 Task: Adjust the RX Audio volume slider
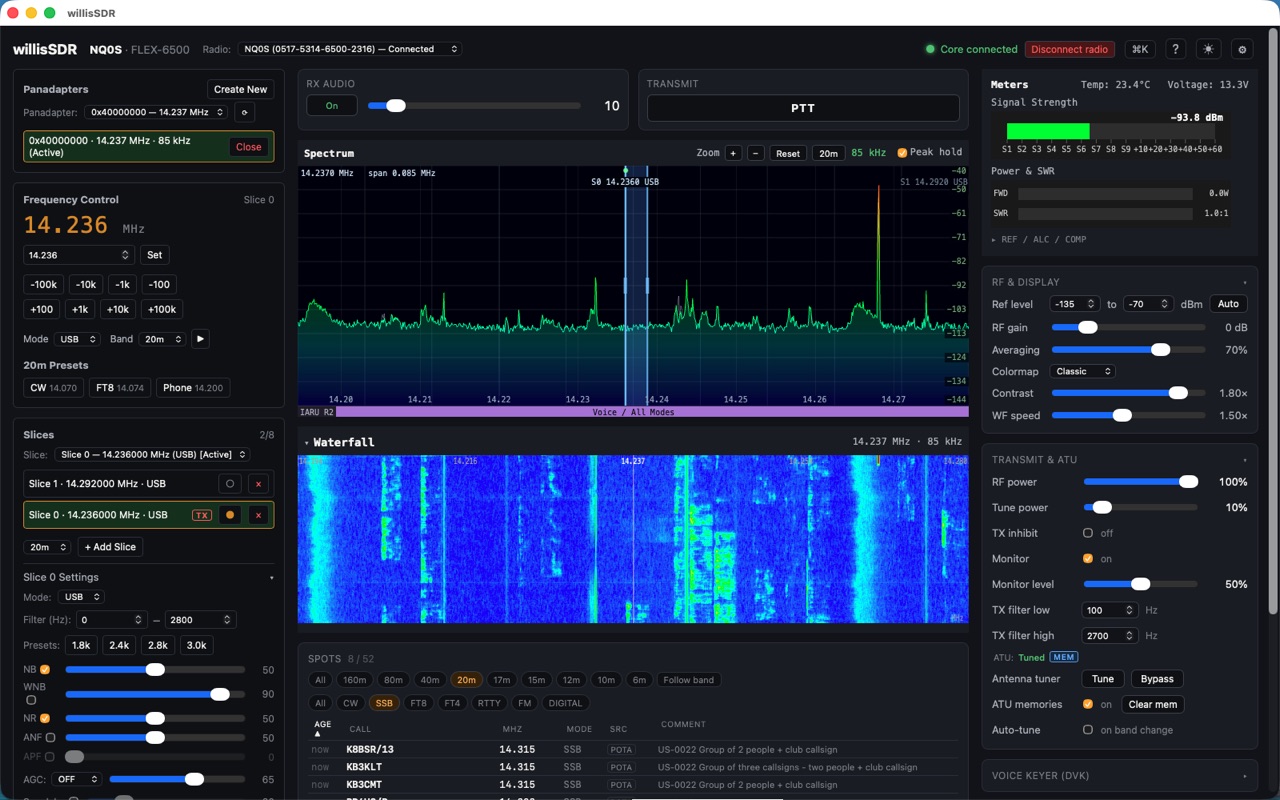[x=474, y=106]
